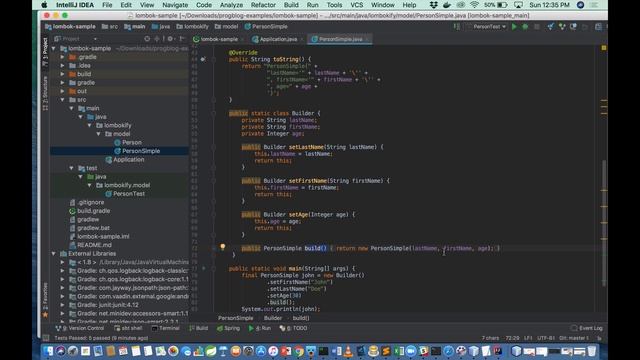Click the yellow lightbulb intention icon

(x=222, y=247)
